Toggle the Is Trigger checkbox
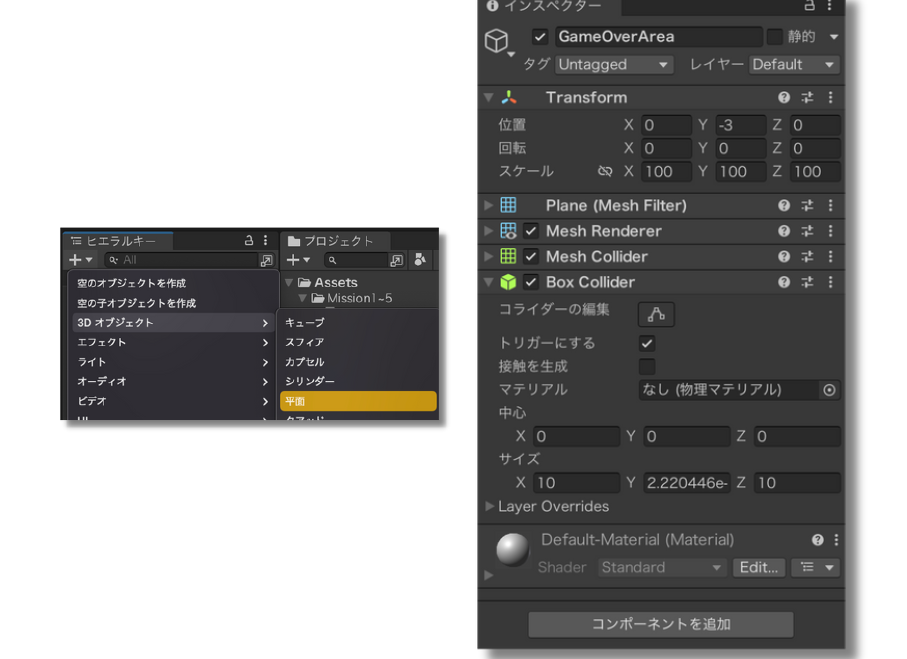This screenshot has height=659, width=907. tap(647, 343)
